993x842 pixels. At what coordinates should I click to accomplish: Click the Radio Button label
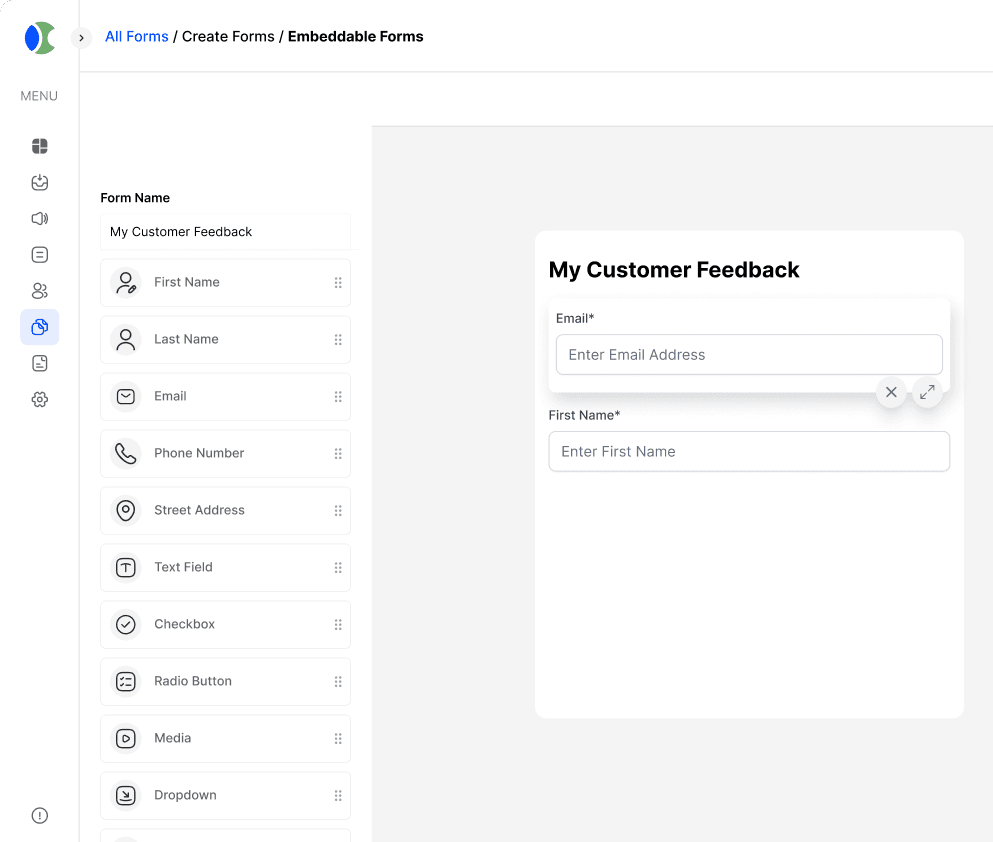(193, 681)
